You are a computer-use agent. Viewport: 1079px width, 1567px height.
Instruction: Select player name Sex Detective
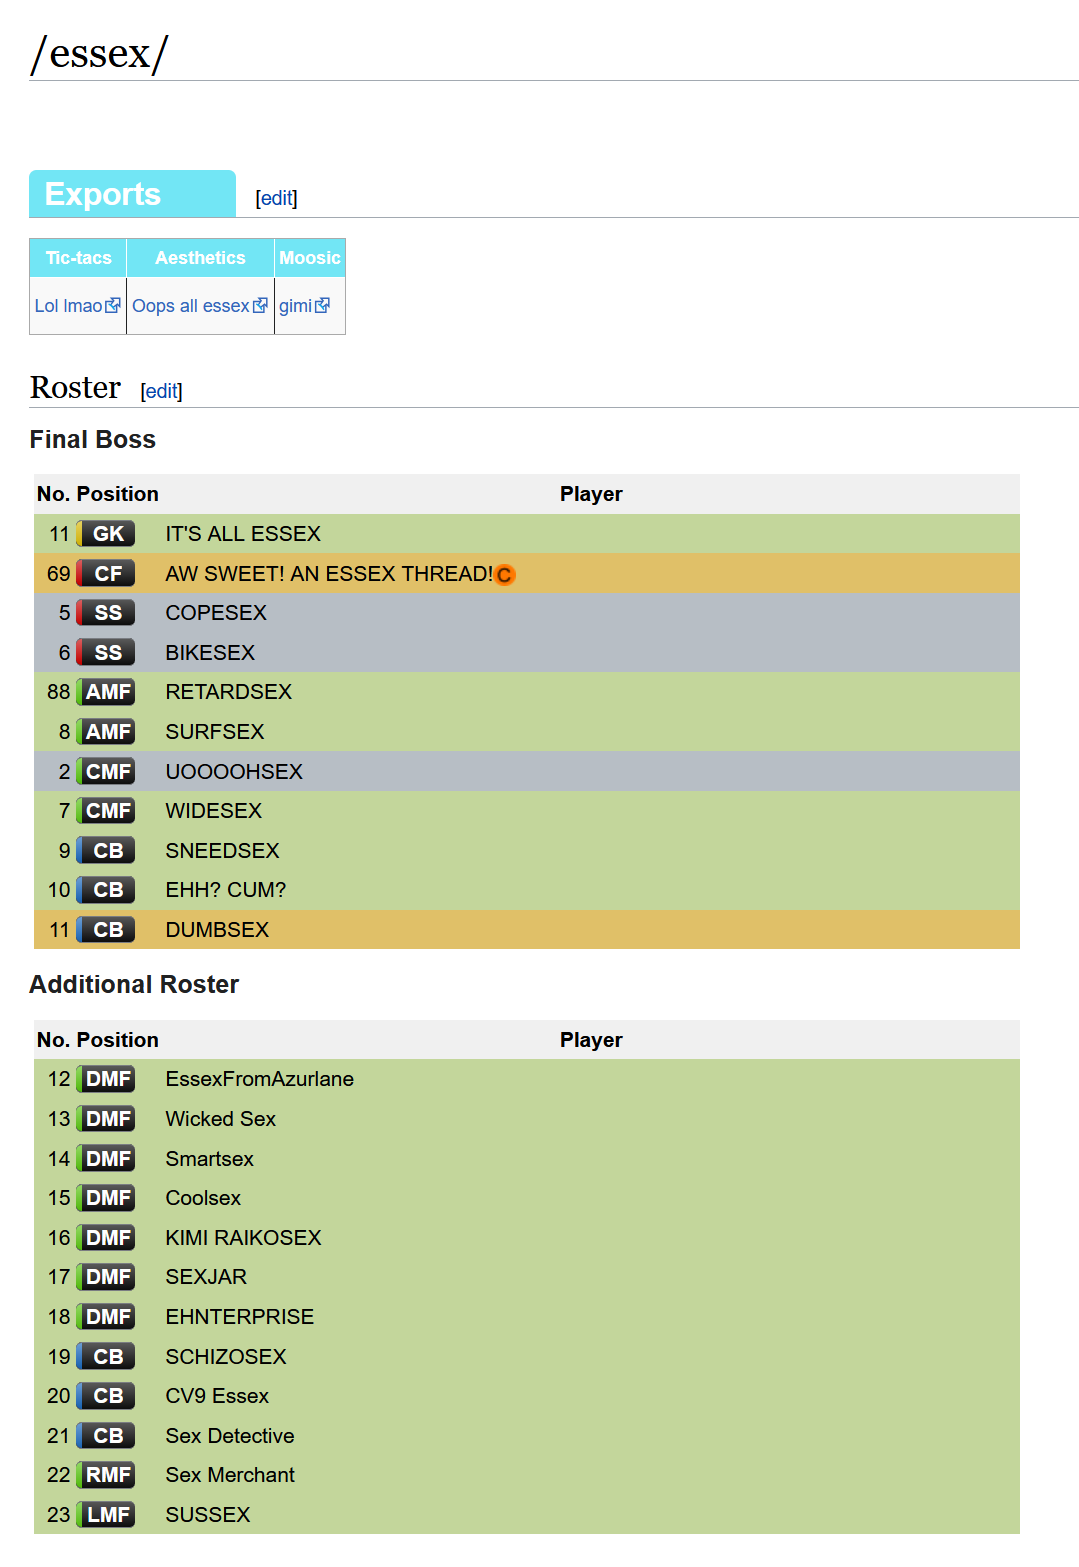[x=230, y=1436]
